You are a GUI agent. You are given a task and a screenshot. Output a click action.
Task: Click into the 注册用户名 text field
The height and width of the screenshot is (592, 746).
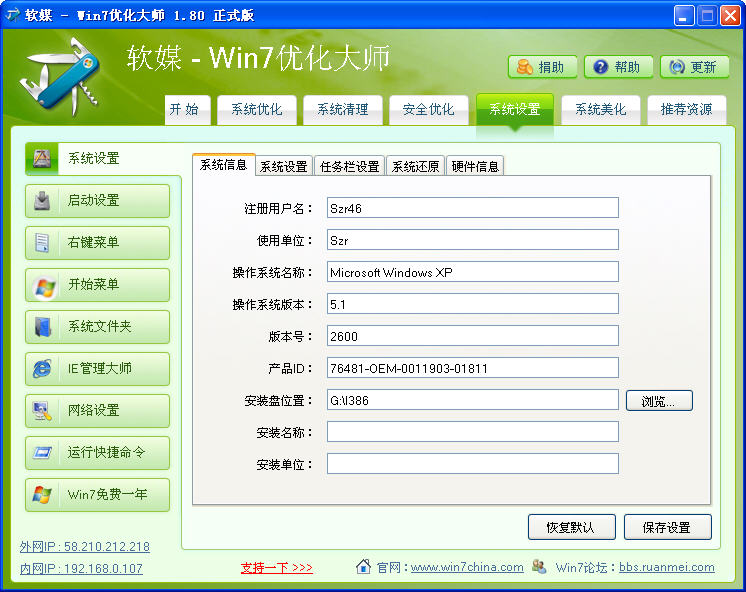click(472, 208)
